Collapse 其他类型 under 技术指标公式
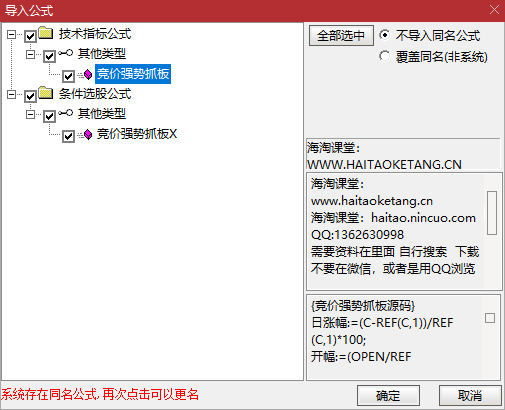505x410 pixels. point(30,54)
